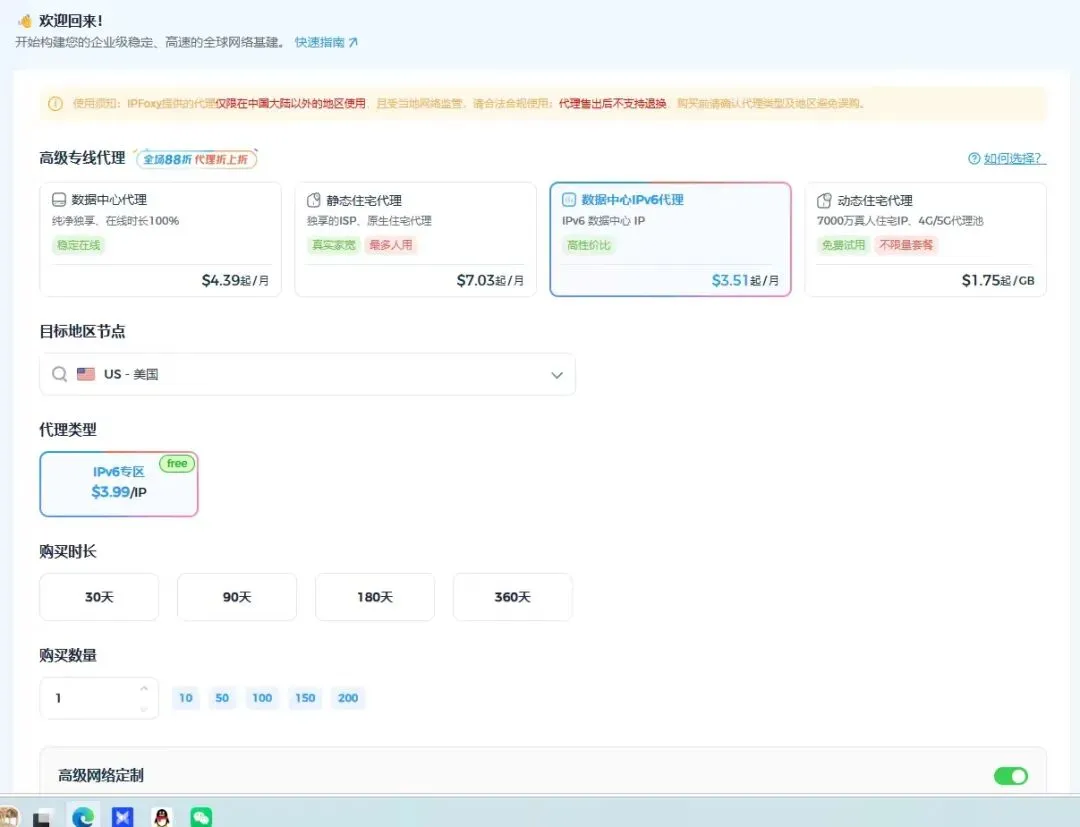
Task: Click the search magnifier in region field
Action: (60, 374)
